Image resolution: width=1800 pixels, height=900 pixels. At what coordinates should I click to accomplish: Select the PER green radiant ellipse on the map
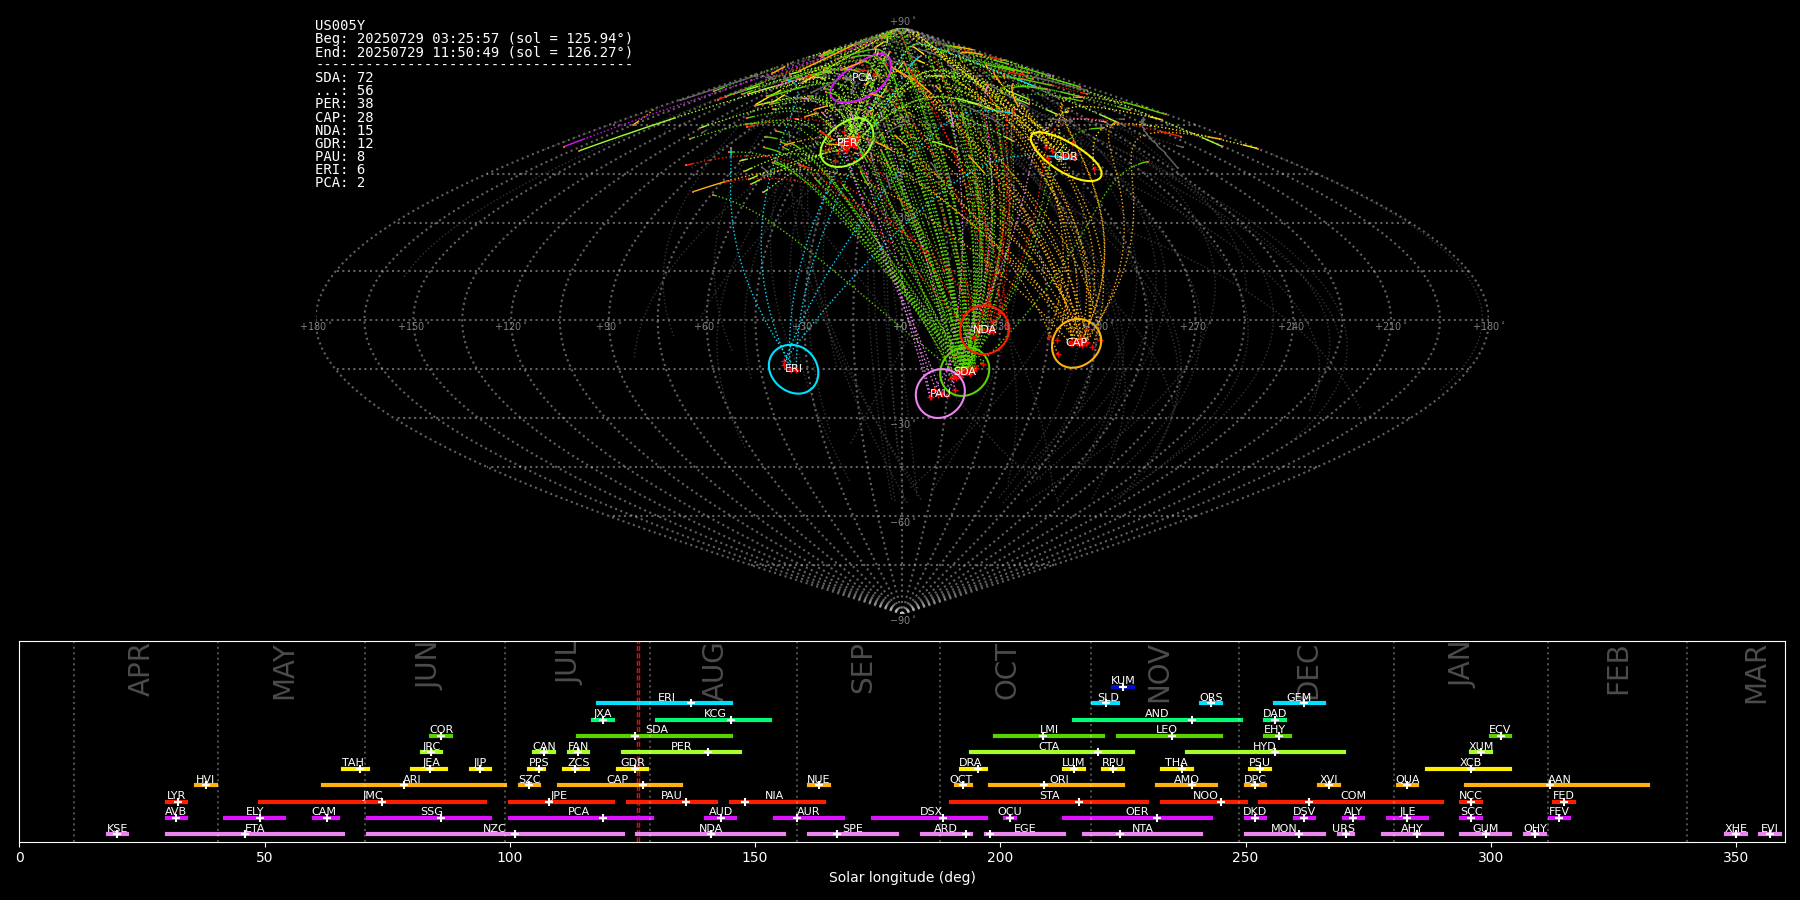pos(847,143)
